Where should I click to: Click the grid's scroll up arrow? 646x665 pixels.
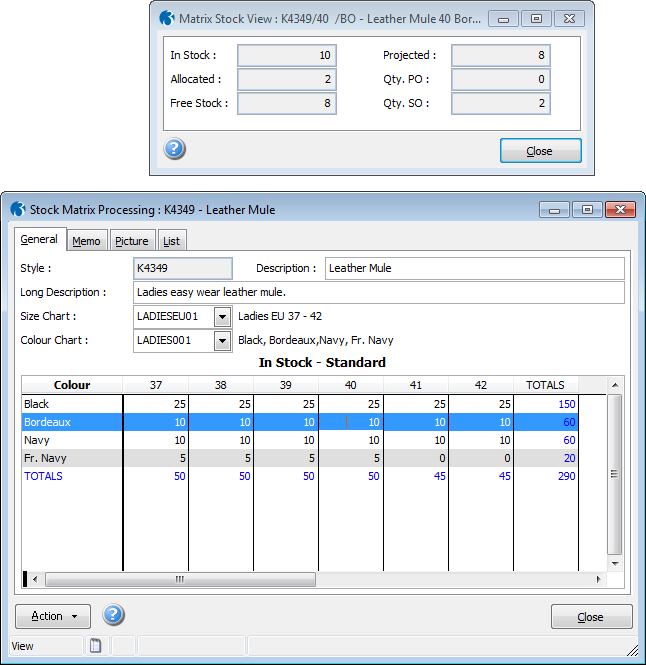(615, 385)
